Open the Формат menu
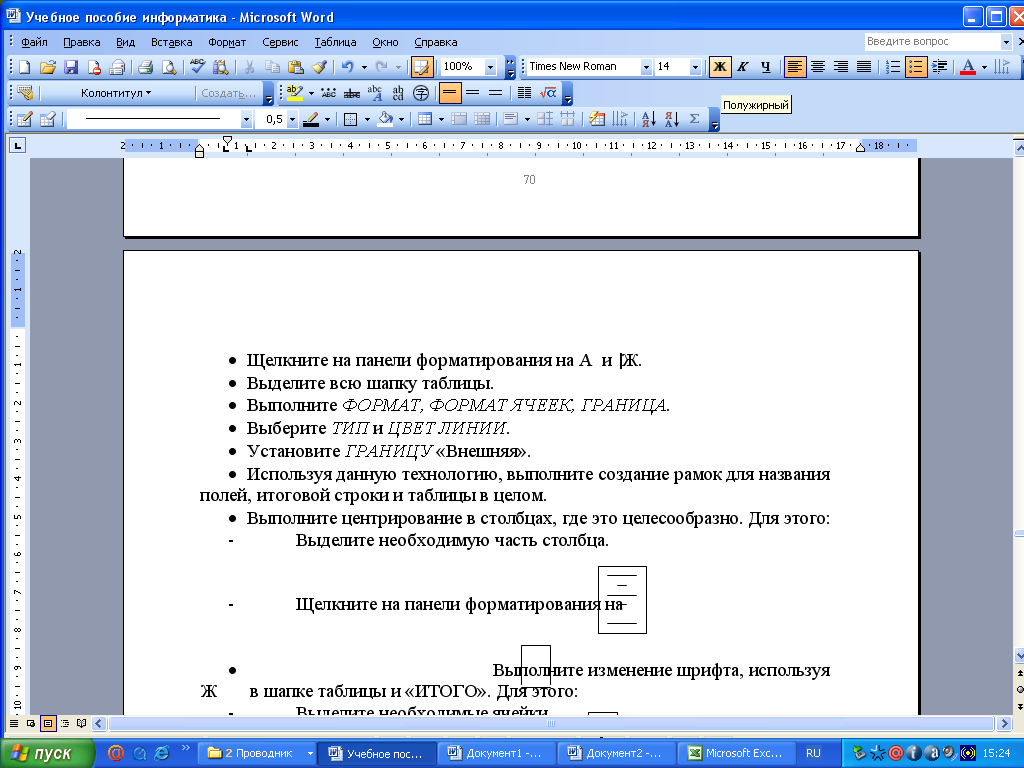 (x=227, y=42)
